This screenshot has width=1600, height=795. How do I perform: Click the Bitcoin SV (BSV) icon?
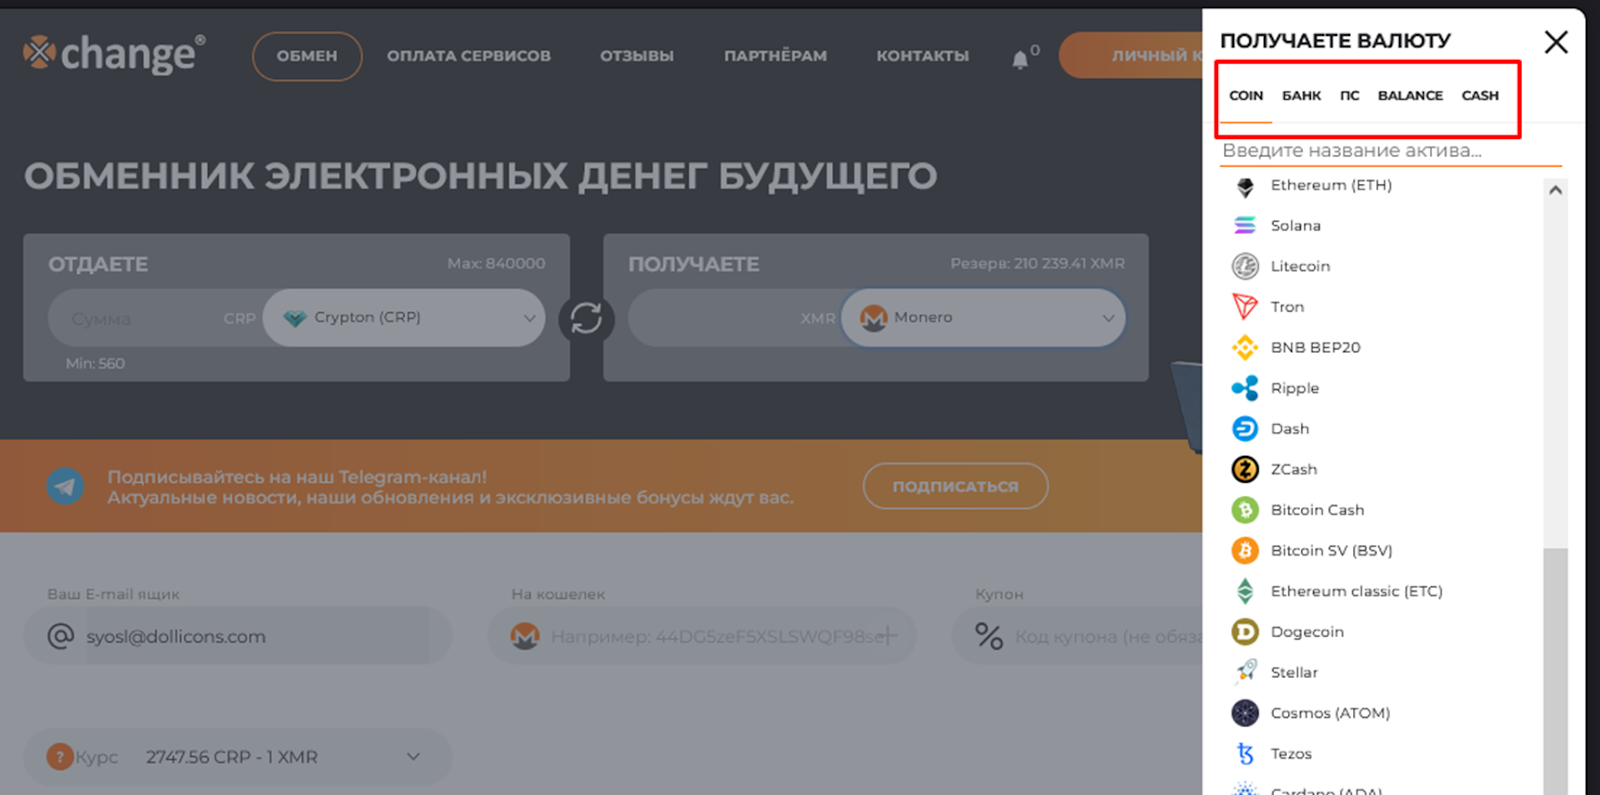click(x=1245, y=550)
